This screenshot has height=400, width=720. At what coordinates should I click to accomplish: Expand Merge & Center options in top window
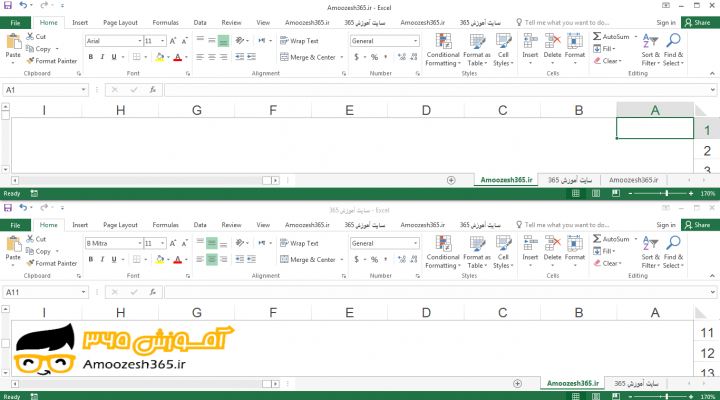click(342, 57)
